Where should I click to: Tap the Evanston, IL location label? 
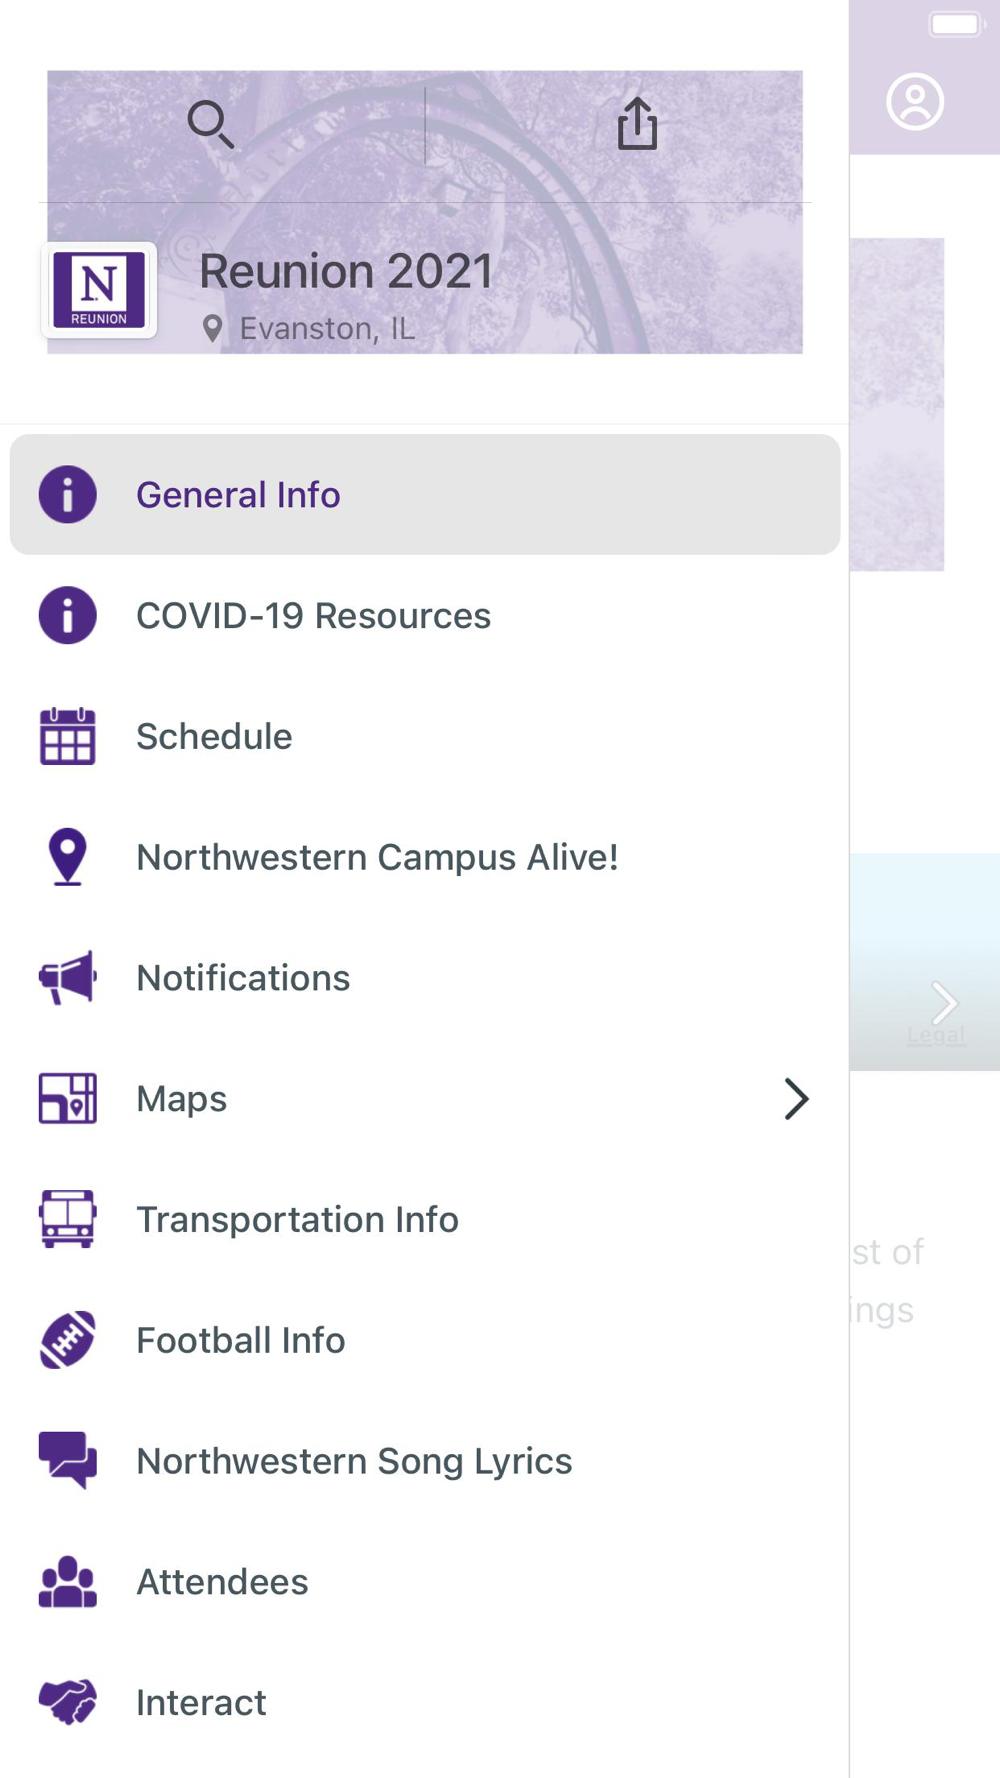326,329
